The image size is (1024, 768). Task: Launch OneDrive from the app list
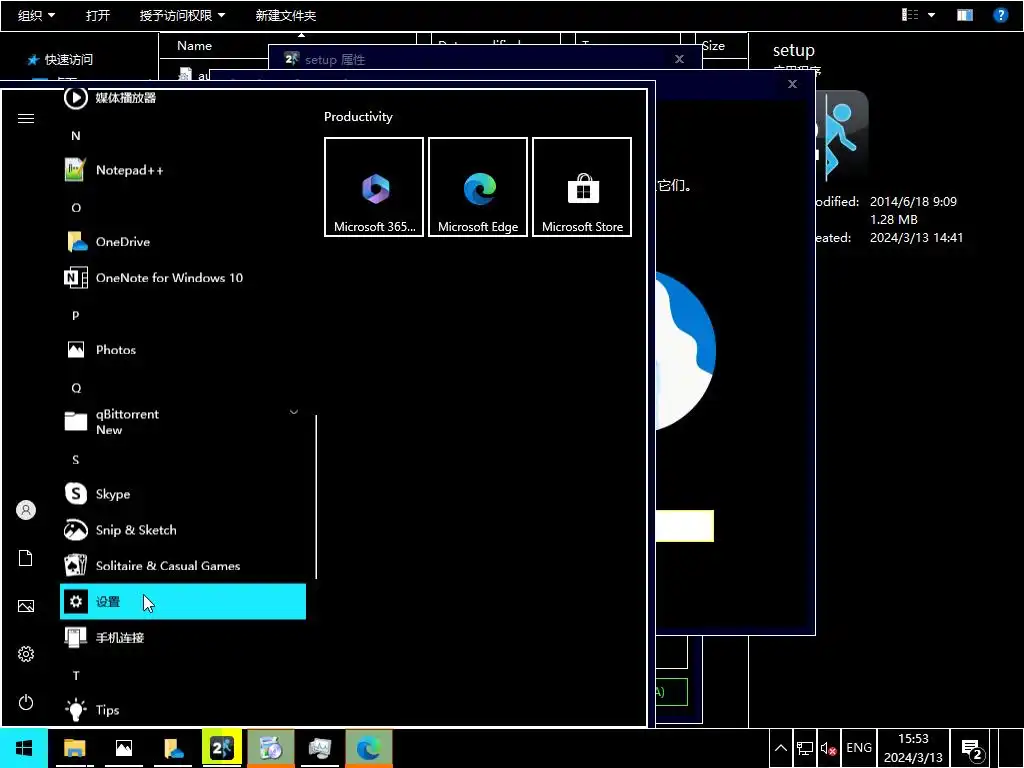coord(183,242)
